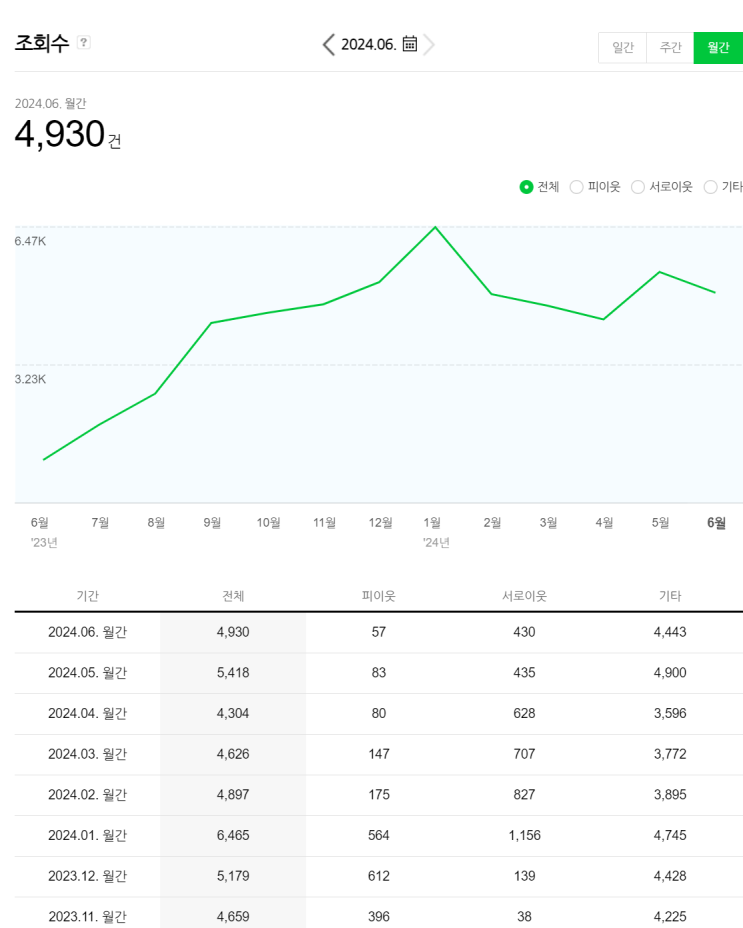Select the 서로이웃 radio button
743x928 pixels.
638,187
